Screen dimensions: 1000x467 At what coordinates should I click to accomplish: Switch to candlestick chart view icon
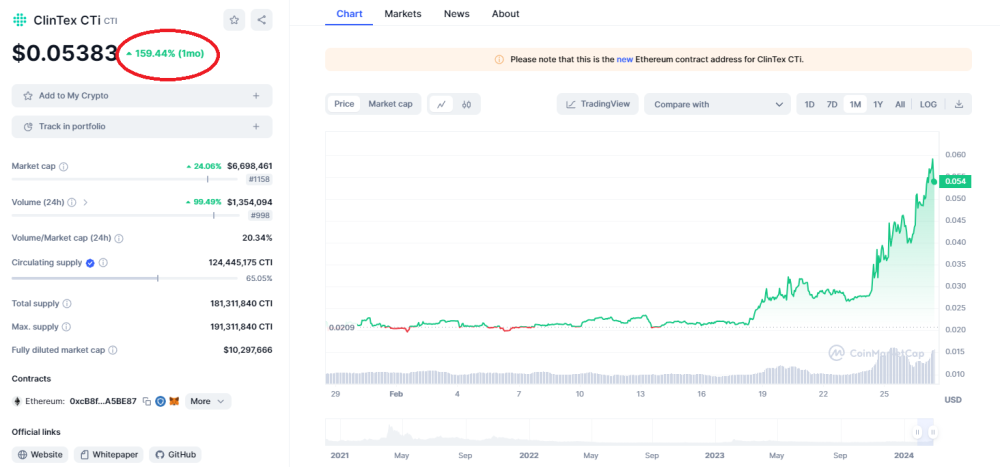(466, 104)
